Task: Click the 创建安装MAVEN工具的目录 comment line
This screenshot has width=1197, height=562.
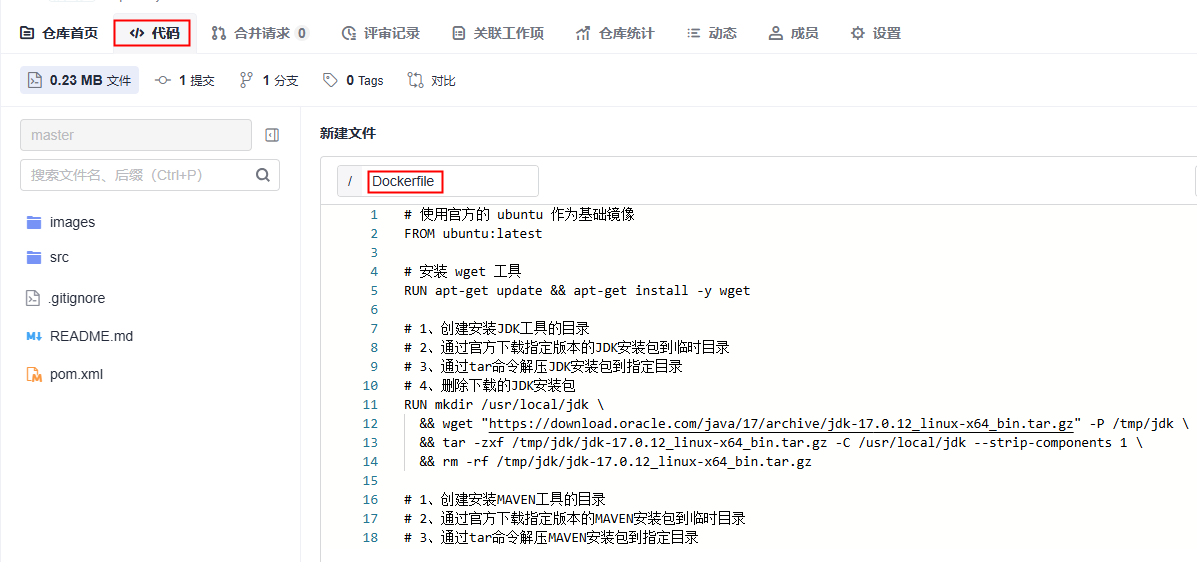Action: [505, 500]
